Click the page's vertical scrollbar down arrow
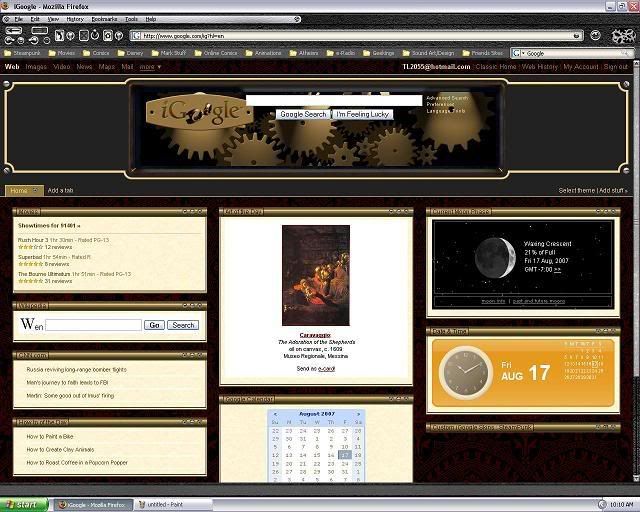The height and width of the screenshot is (512, 640). click(x=636, y=478)
